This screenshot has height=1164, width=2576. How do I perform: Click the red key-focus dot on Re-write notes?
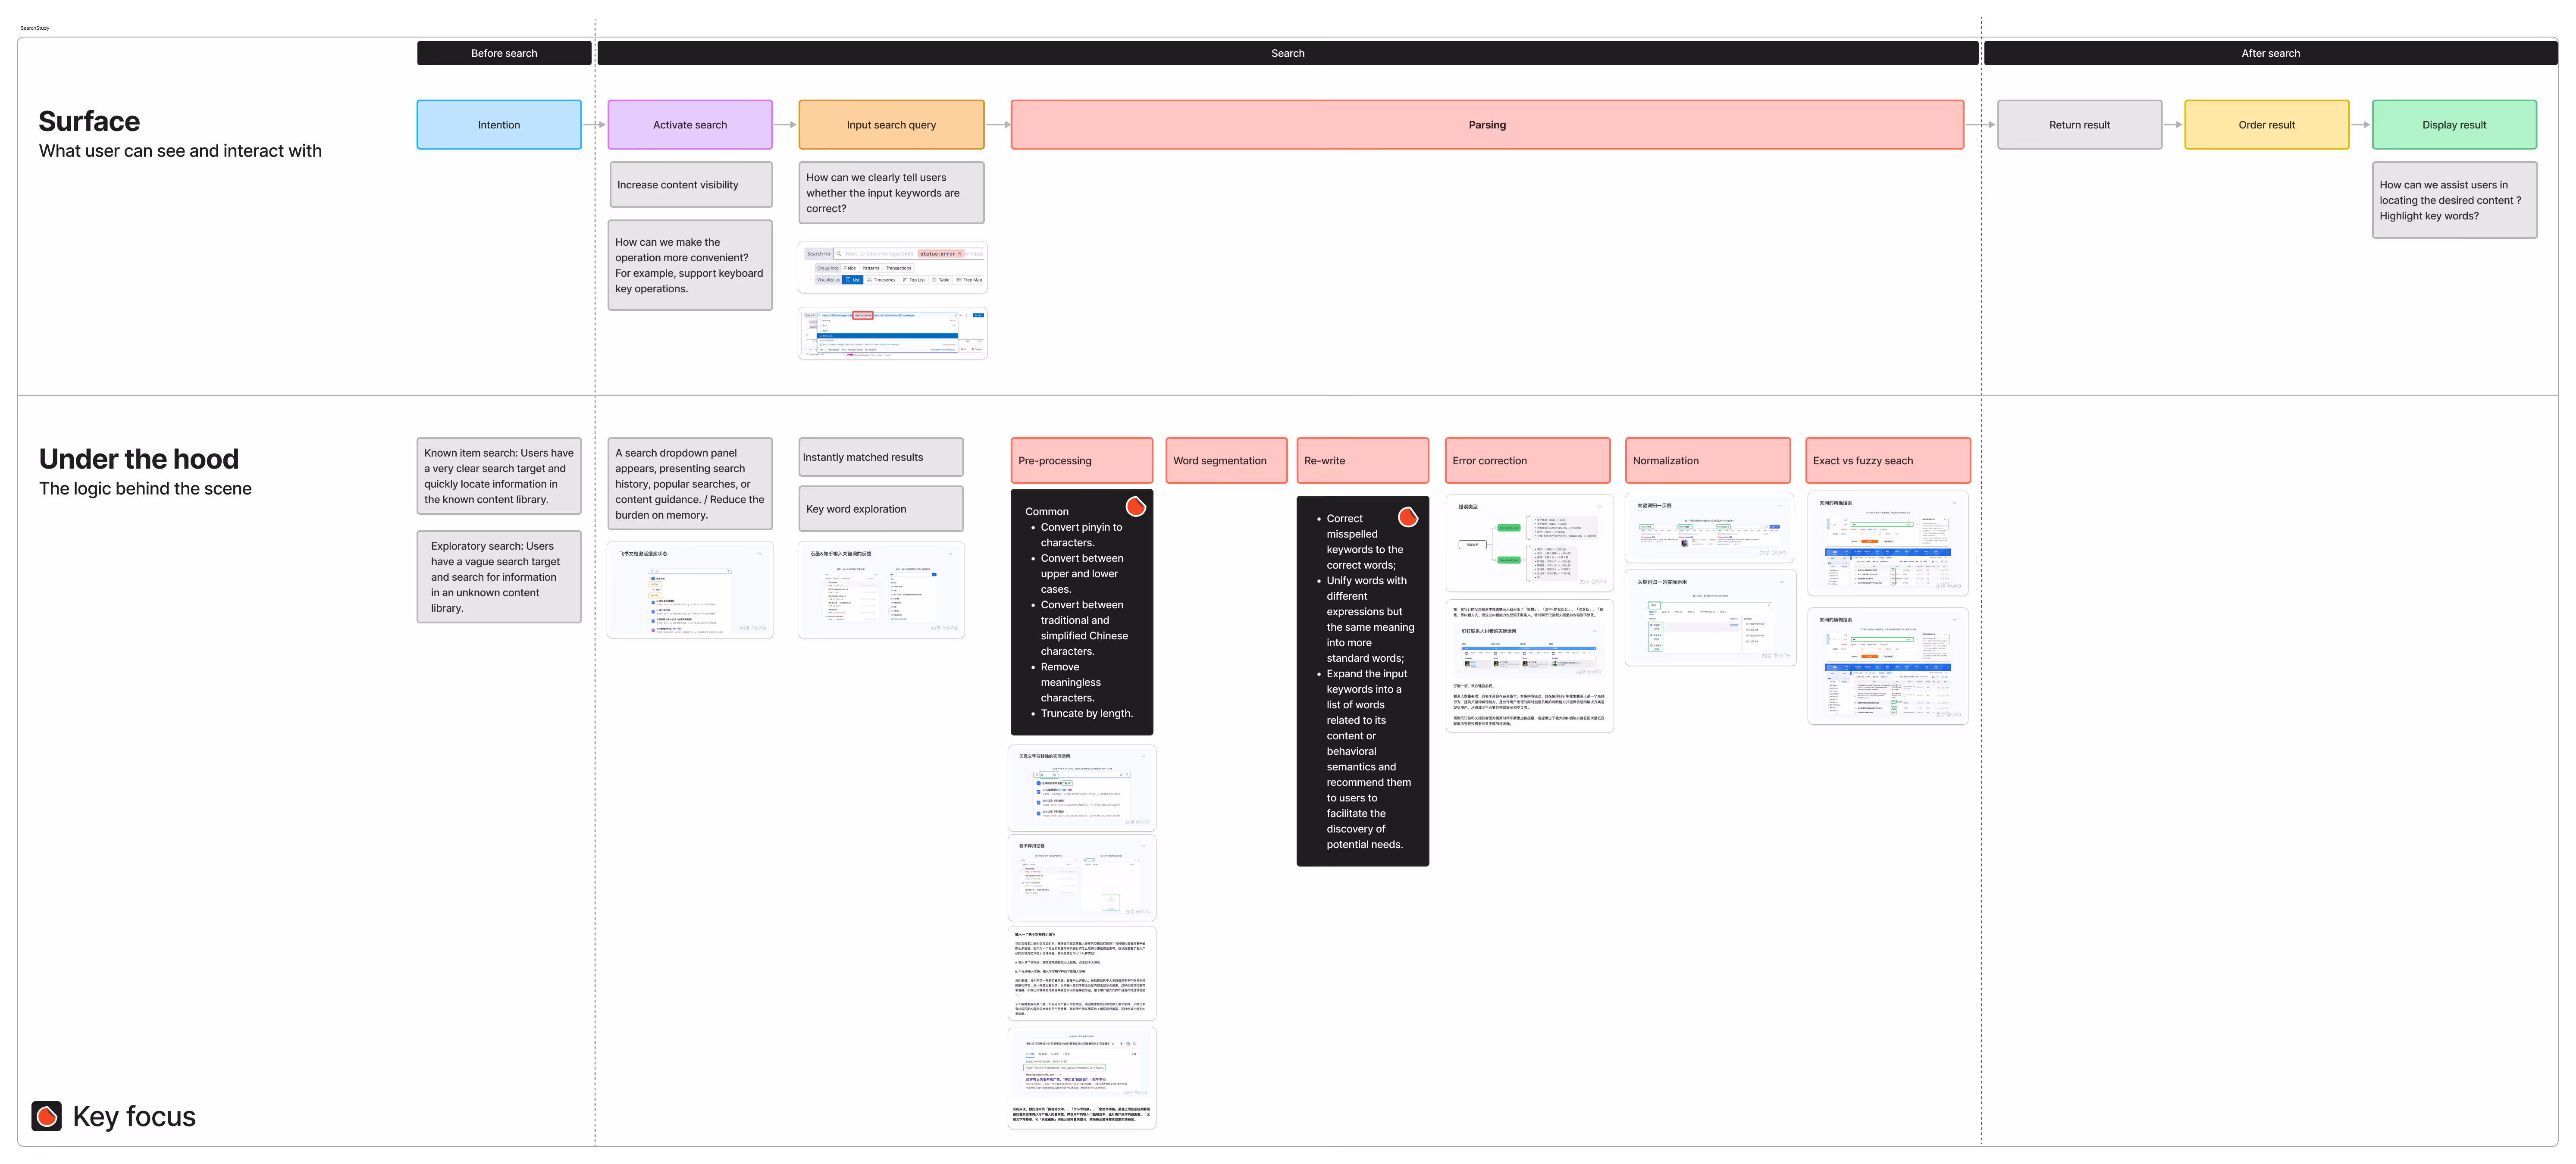coord(1407,517)
